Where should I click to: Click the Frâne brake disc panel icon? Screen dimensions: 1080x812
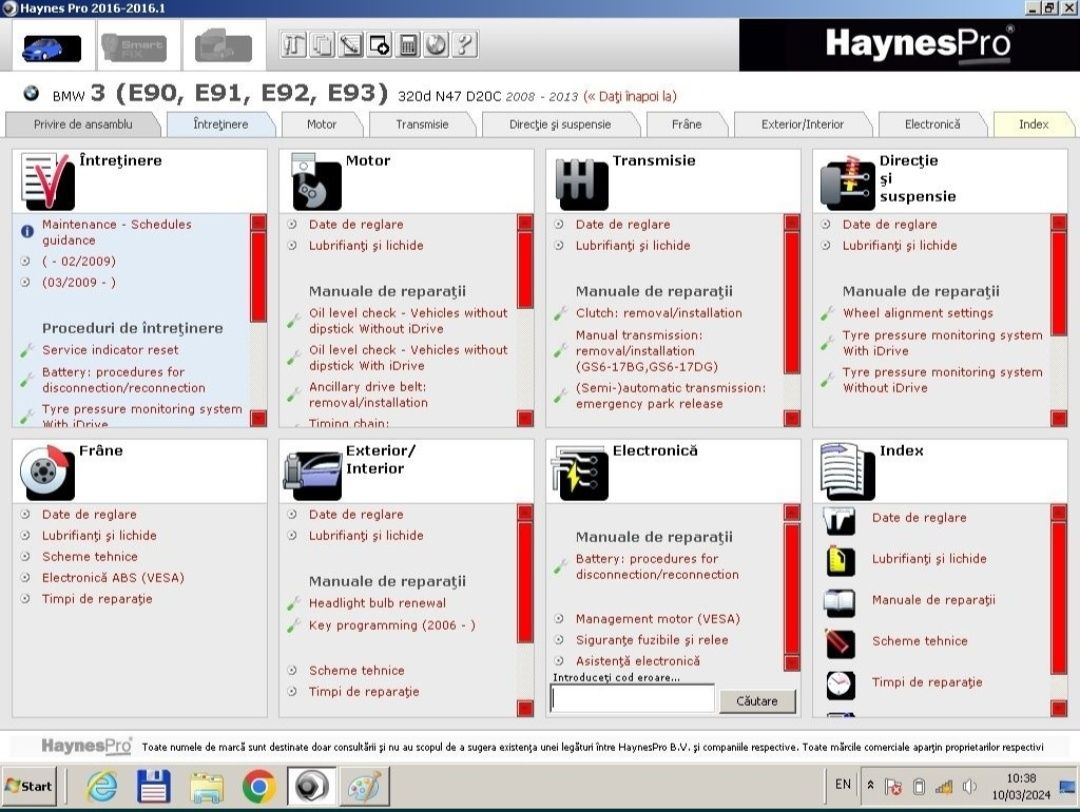click(x=47, y=472)
